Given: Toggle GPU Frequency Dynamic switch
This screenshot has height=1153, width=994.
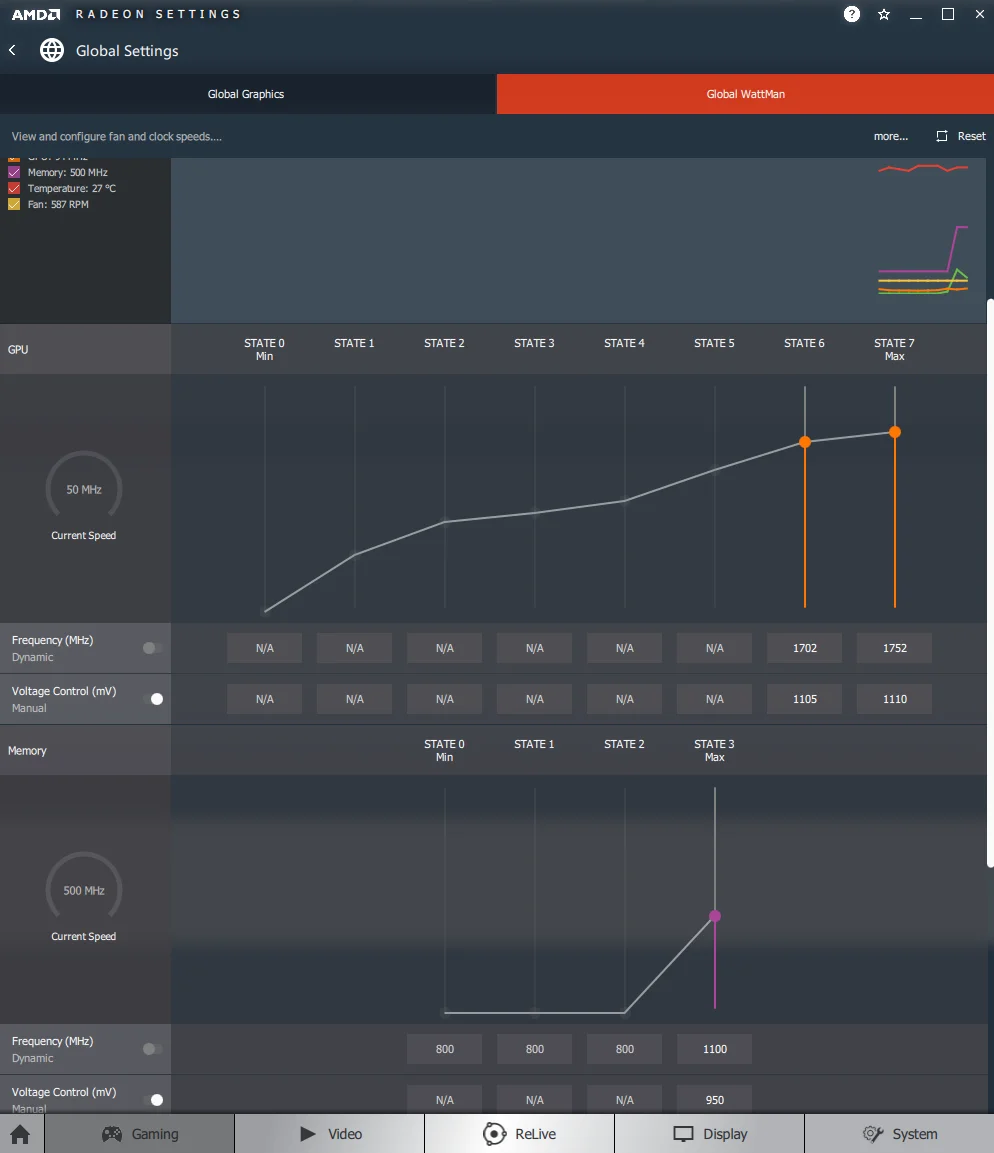Looking at the screenshot, I should point(153,648).
